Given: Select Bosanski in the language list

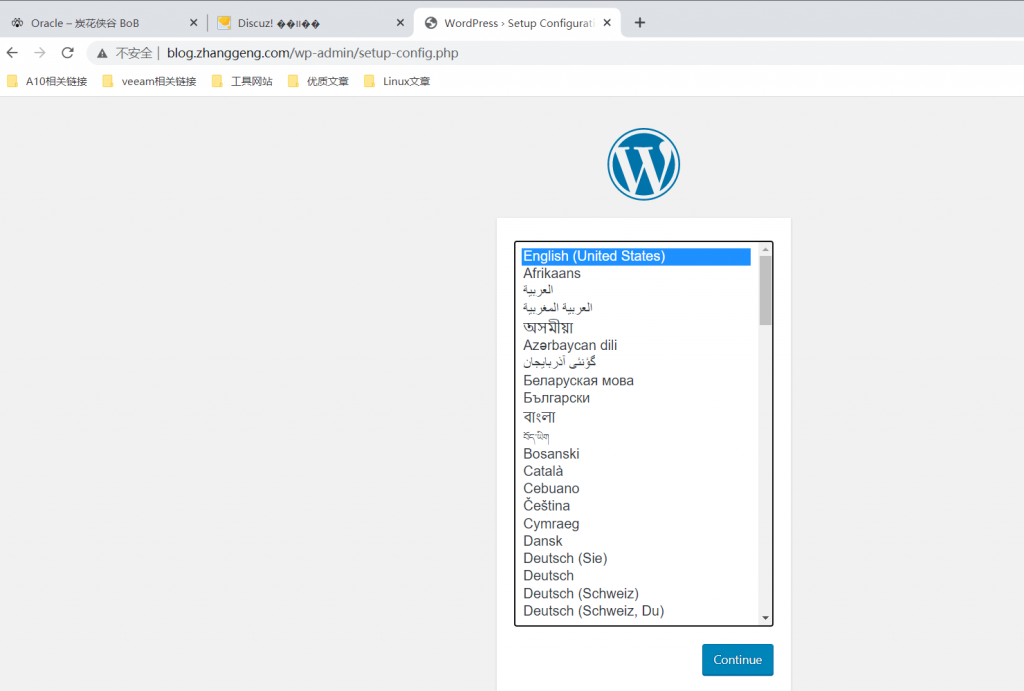Looking at the screenshot, I should point(636,454).
